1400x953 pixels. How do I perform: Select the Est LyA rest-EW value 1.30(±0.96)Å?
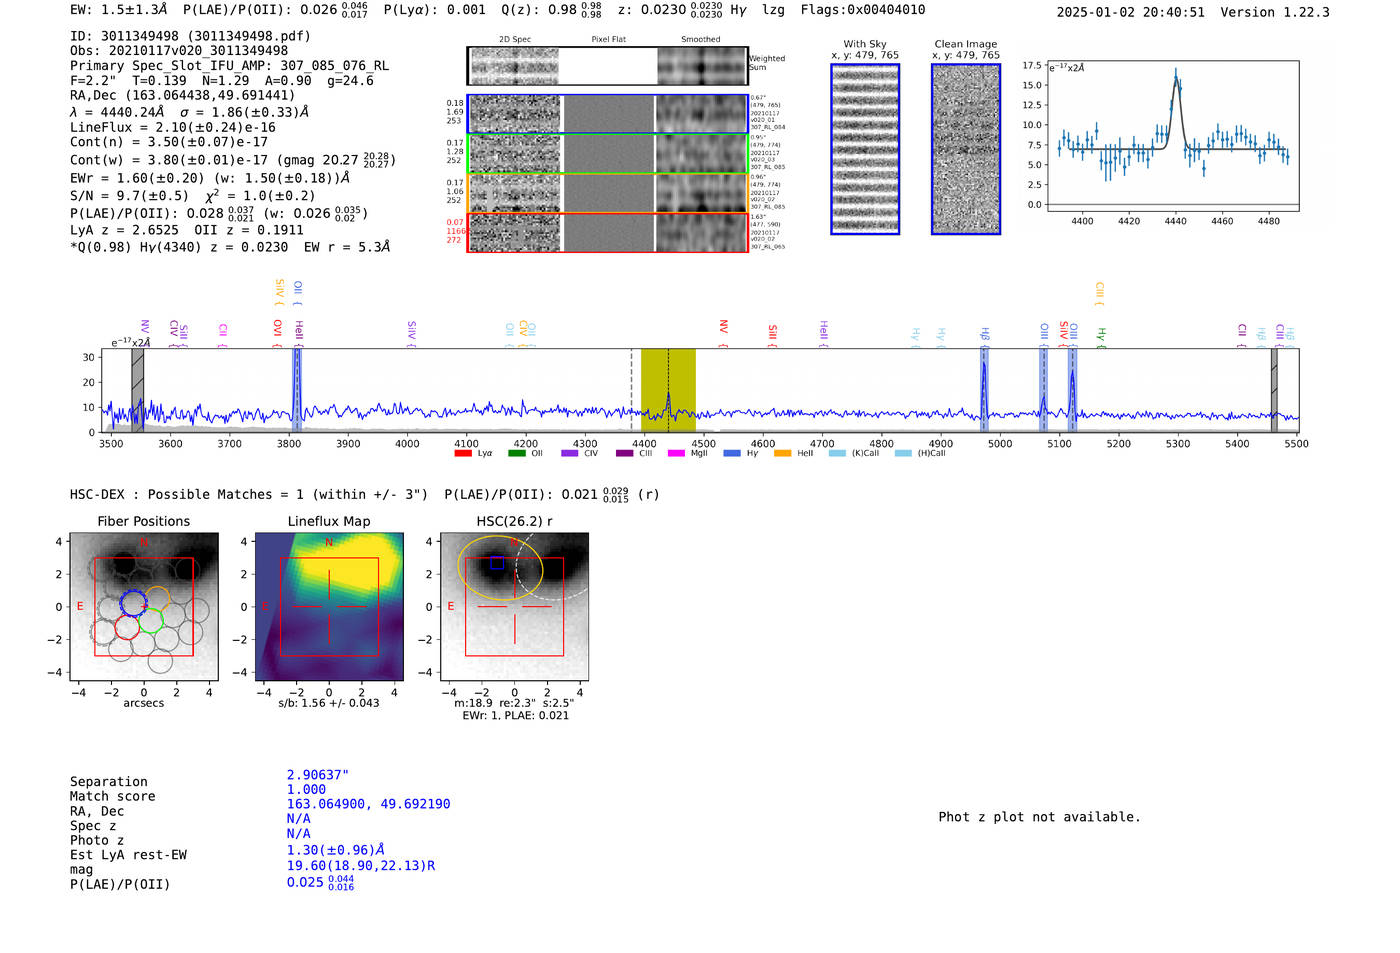pyautogui.click(x=336, y=850)
